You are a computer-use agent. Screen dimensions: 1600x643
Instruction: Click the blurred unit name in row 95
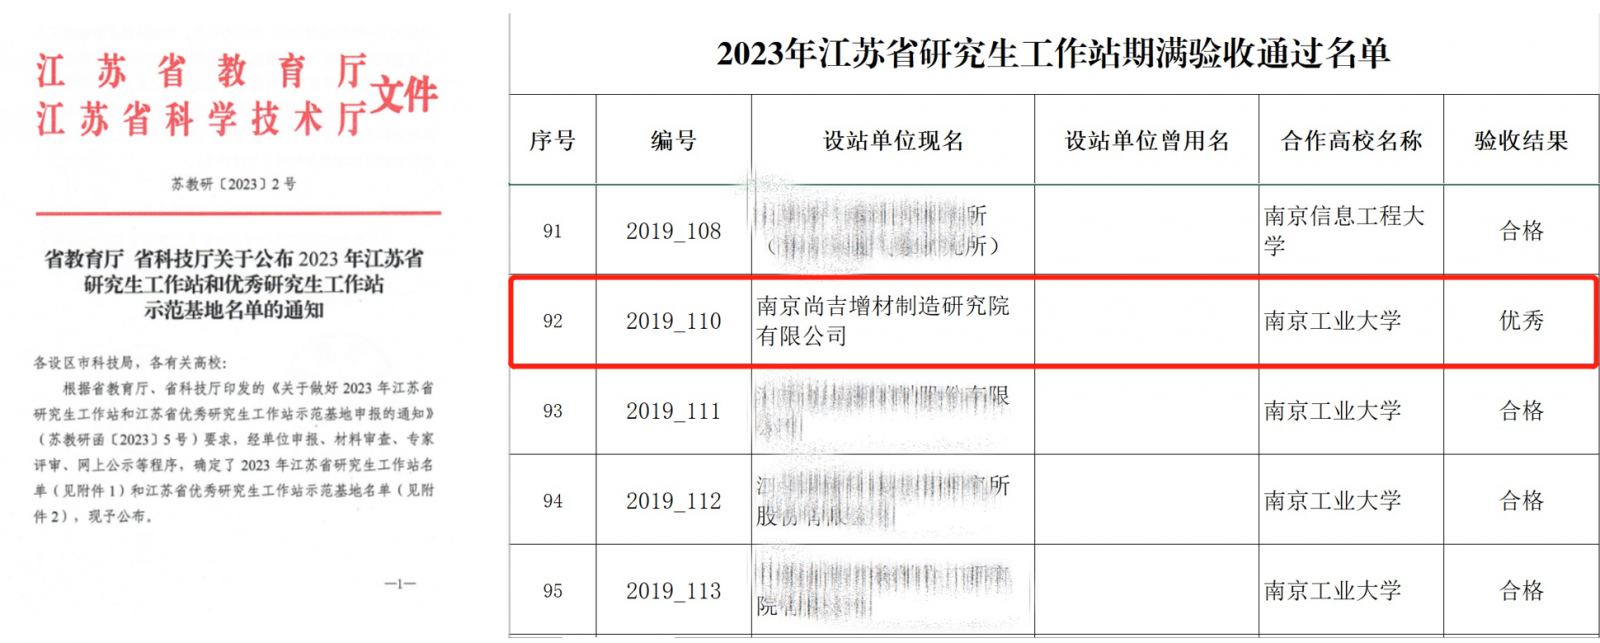[883, 591]
